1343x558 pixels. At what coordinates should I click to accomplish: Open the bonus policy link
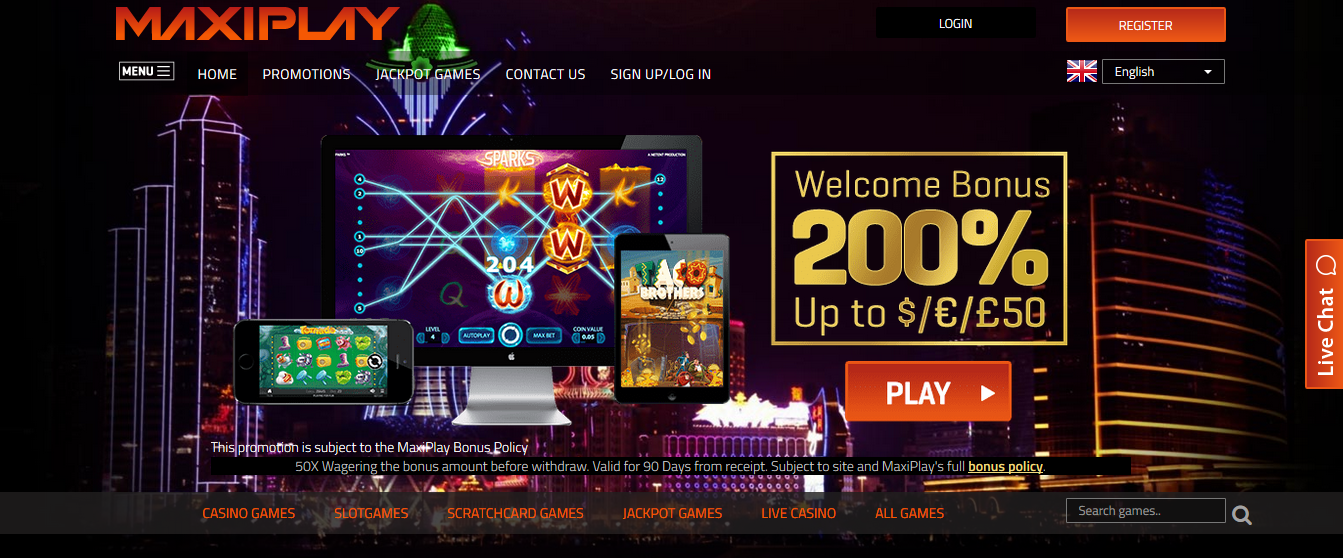pyautogui.click(x=1005, y=467)
